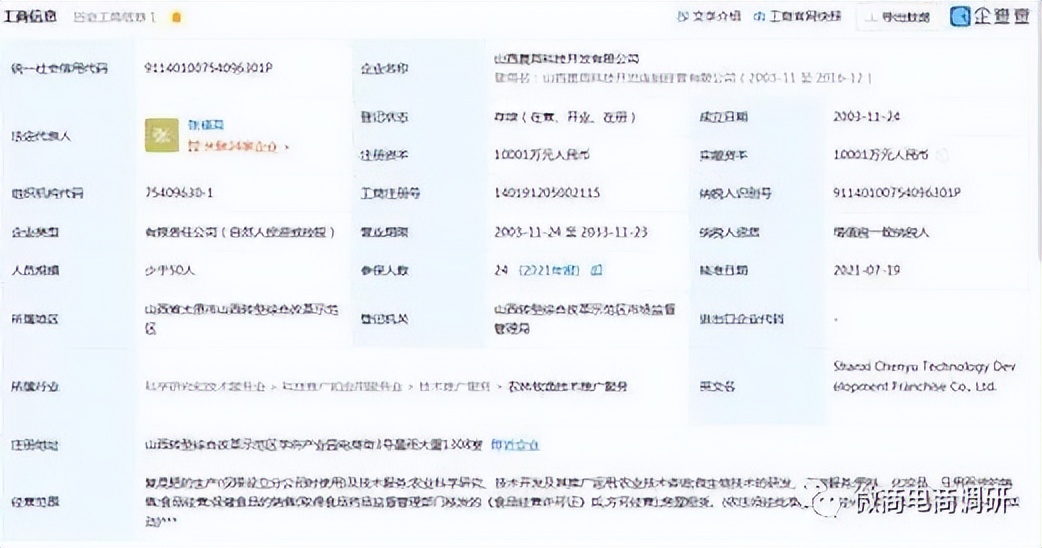
Task: Open the 关联34家企业 related companies link
Action: (x=238, y=146)
